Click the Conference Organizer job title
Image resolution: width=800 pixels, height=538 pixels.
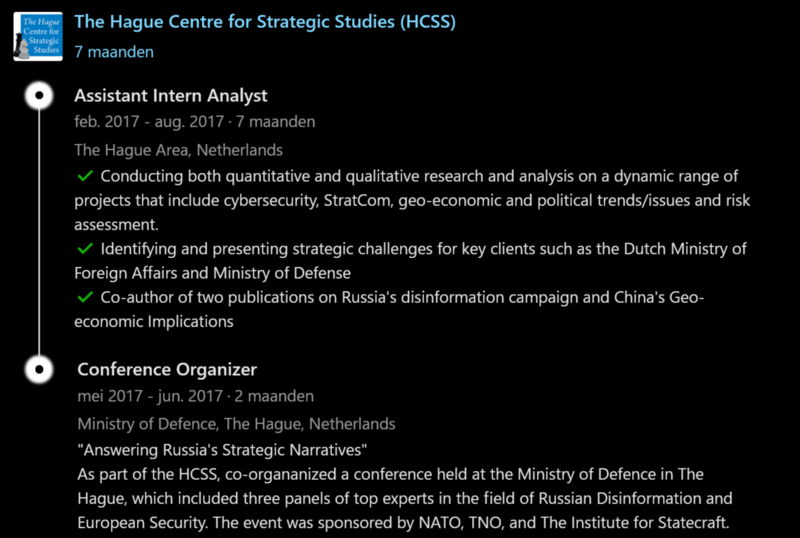click(x=167, y=370)
